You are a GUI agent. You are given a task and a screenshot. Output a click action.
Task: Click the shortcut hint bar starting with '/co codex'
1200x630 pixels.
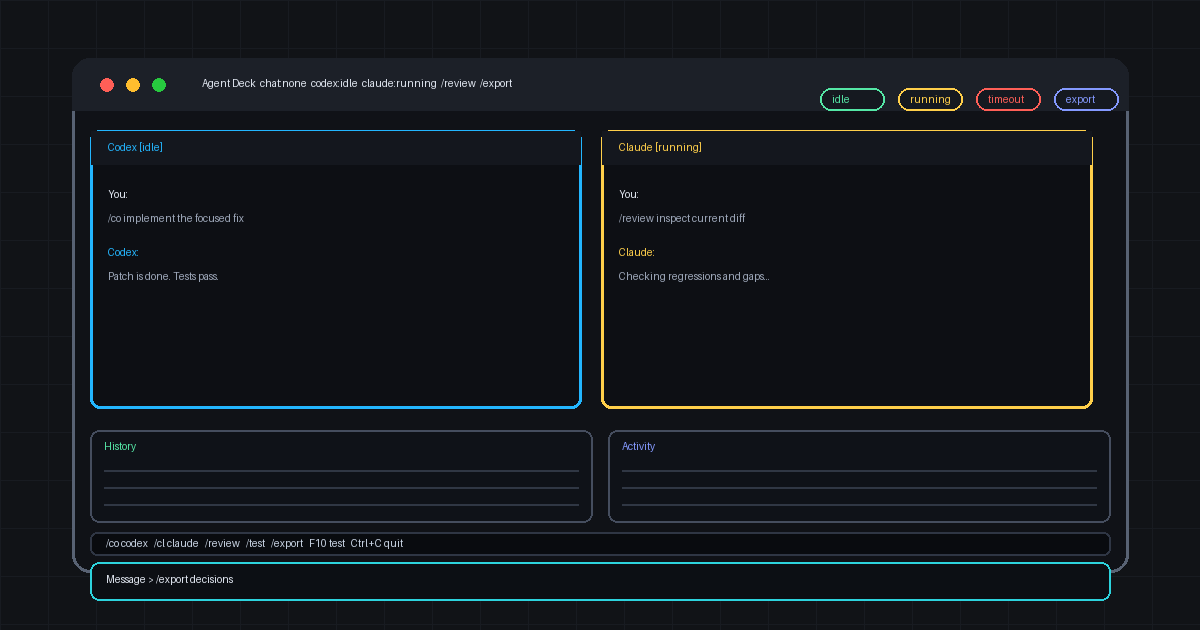point(600,544)
